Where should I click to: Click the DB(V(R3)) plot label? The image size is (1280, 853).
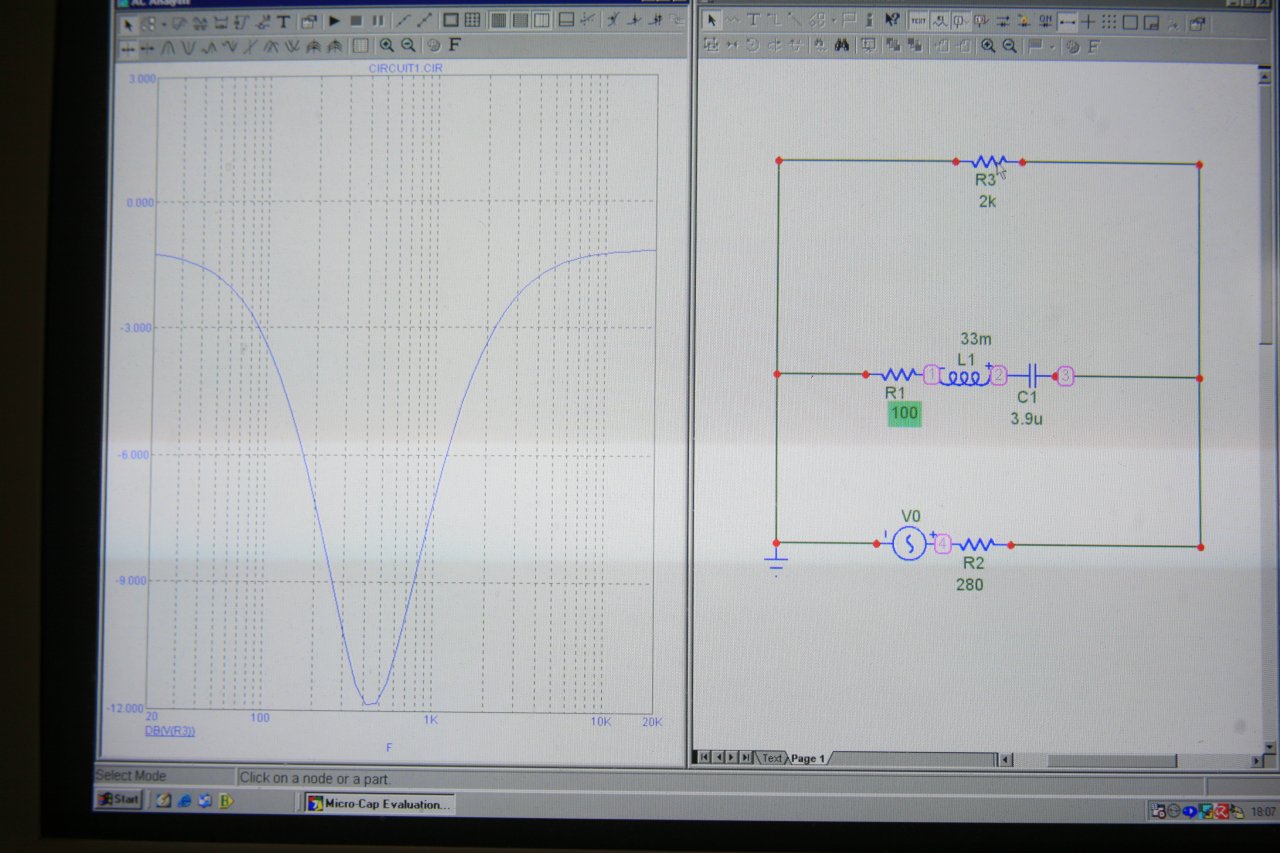tap(170, 731)
